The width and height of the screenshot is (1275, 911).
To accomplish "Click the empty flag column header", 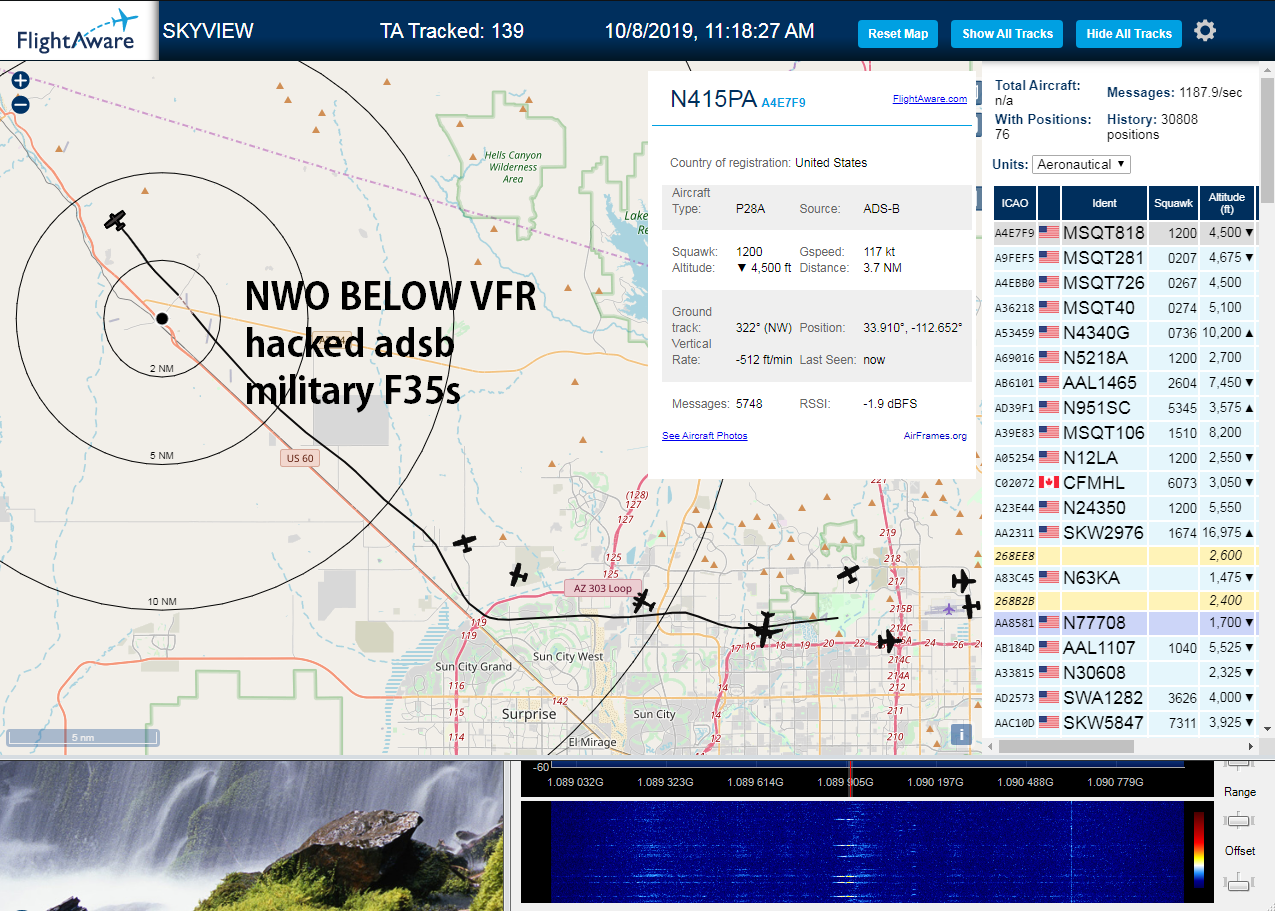I will [x=1049, y=203].
